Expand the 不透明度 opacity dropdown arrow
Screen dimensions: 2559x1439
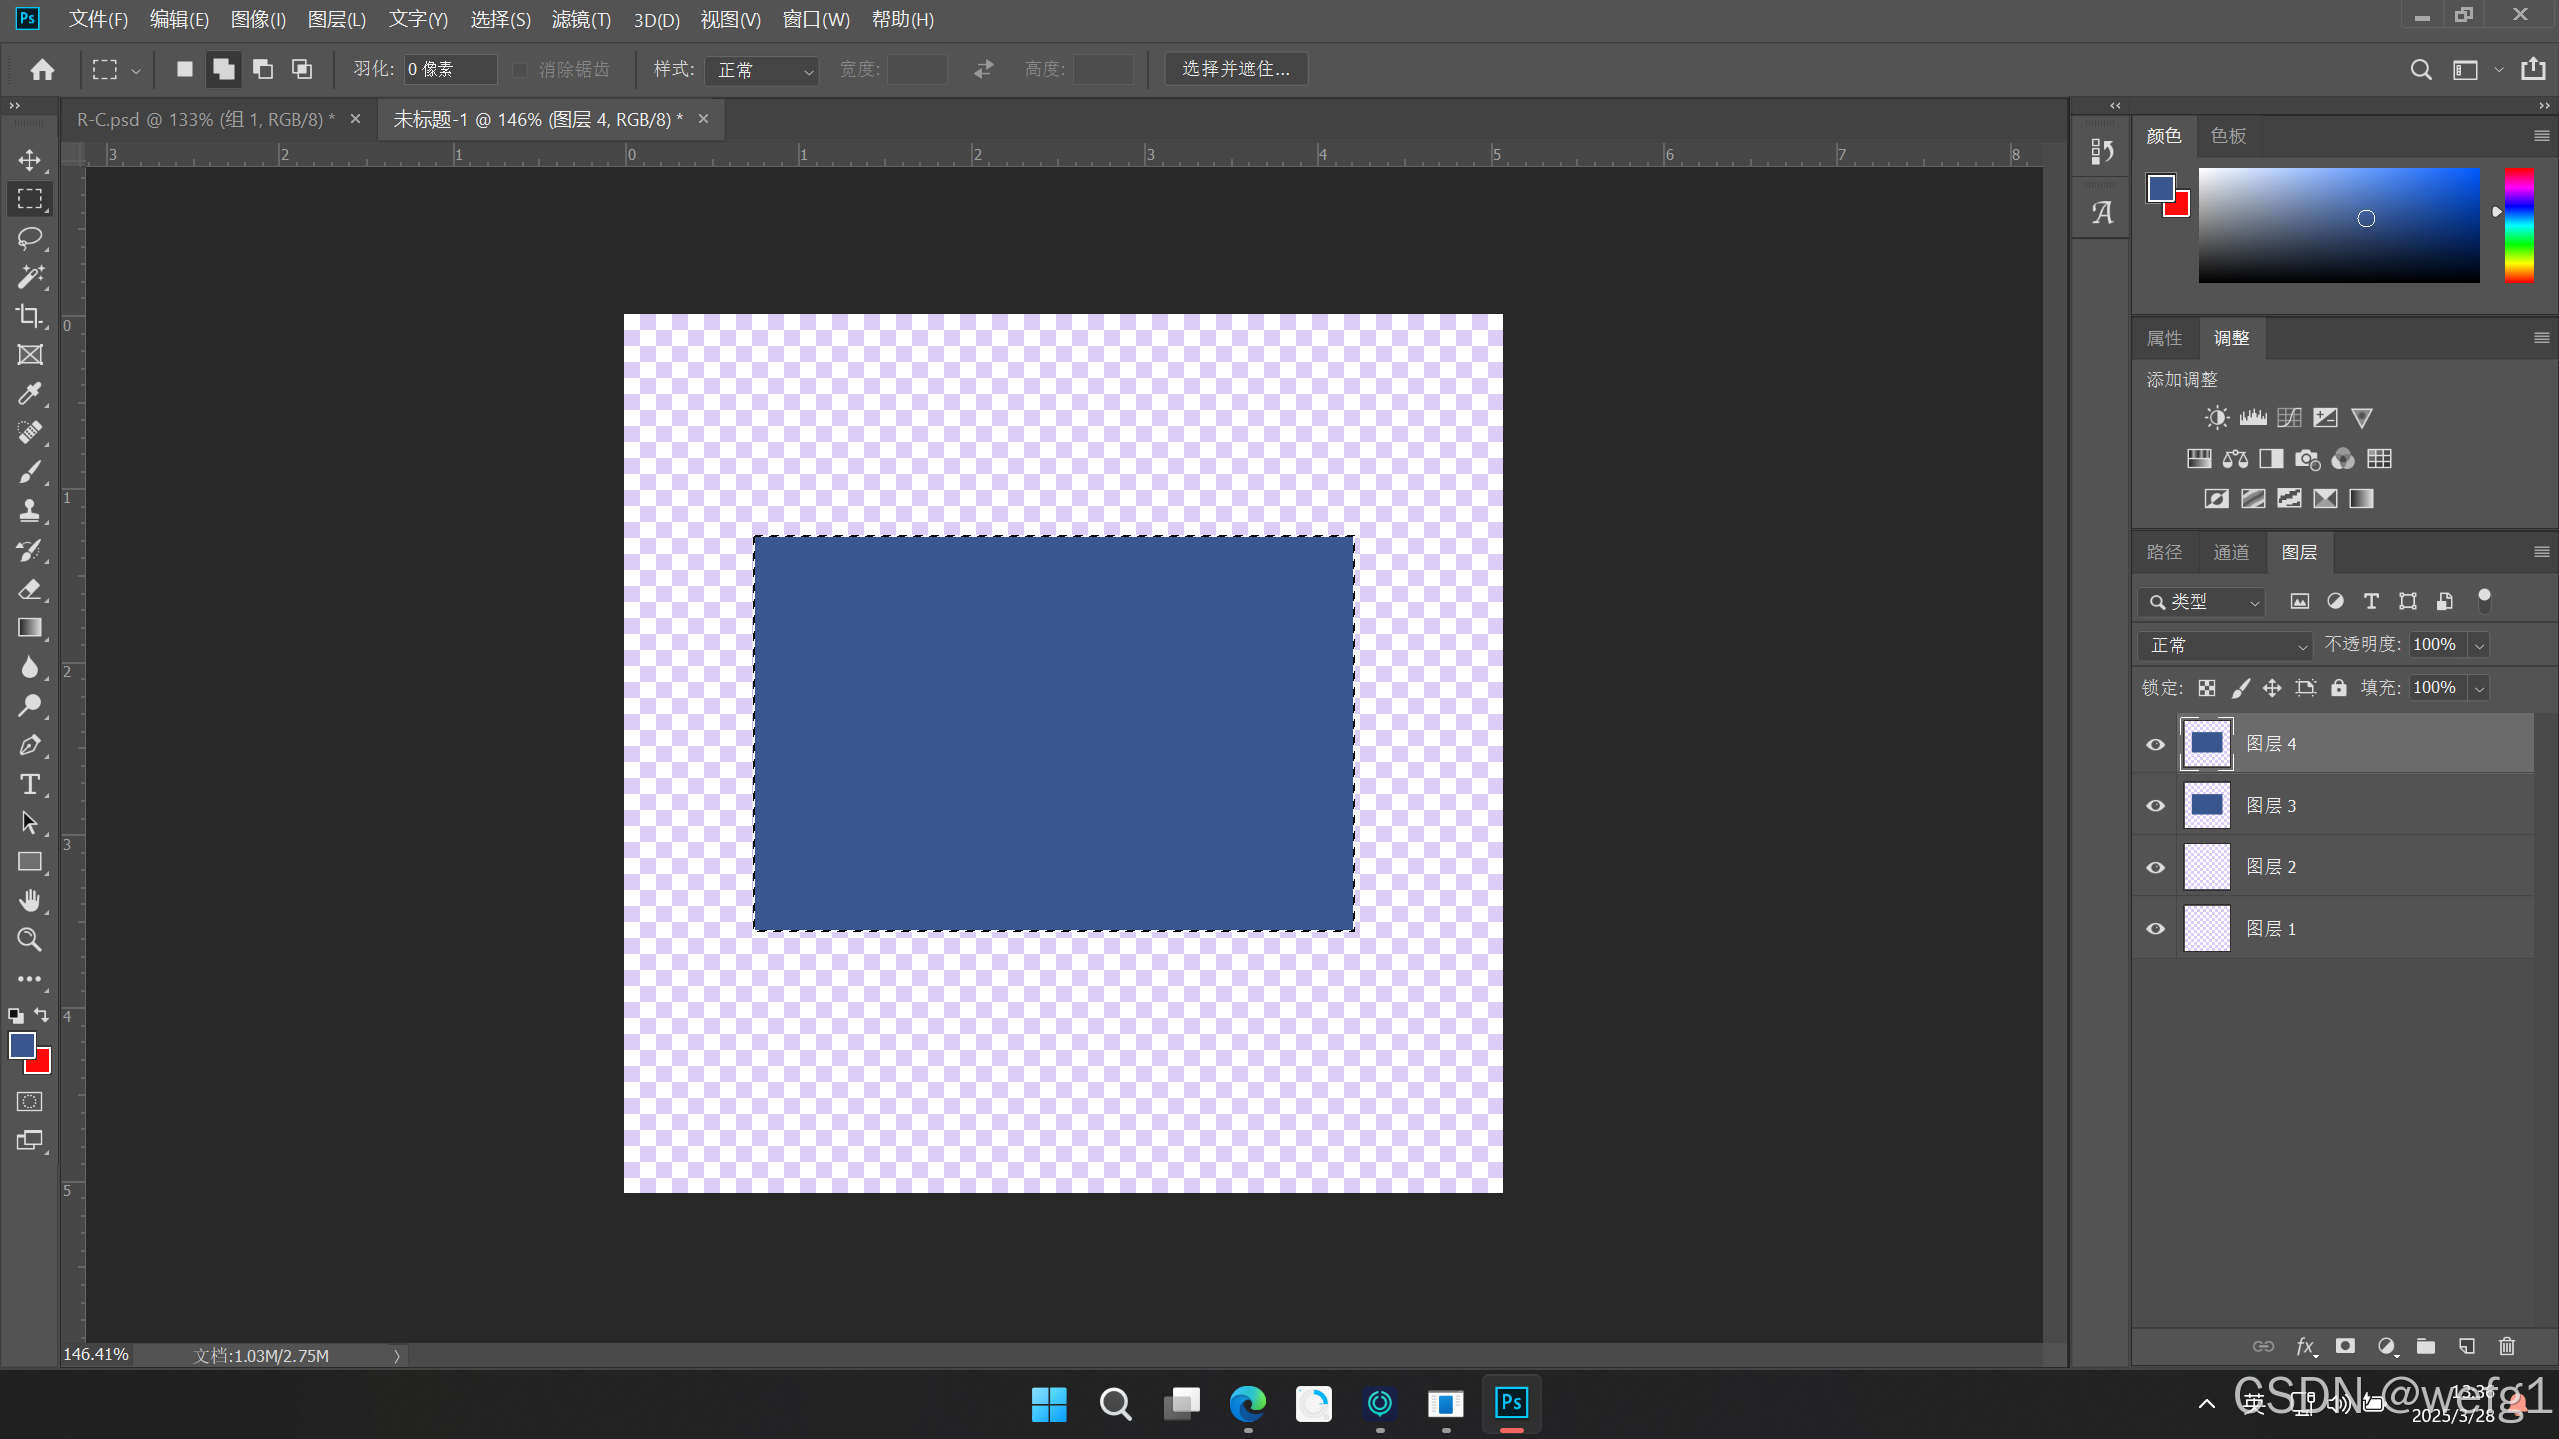[2479, 645]
